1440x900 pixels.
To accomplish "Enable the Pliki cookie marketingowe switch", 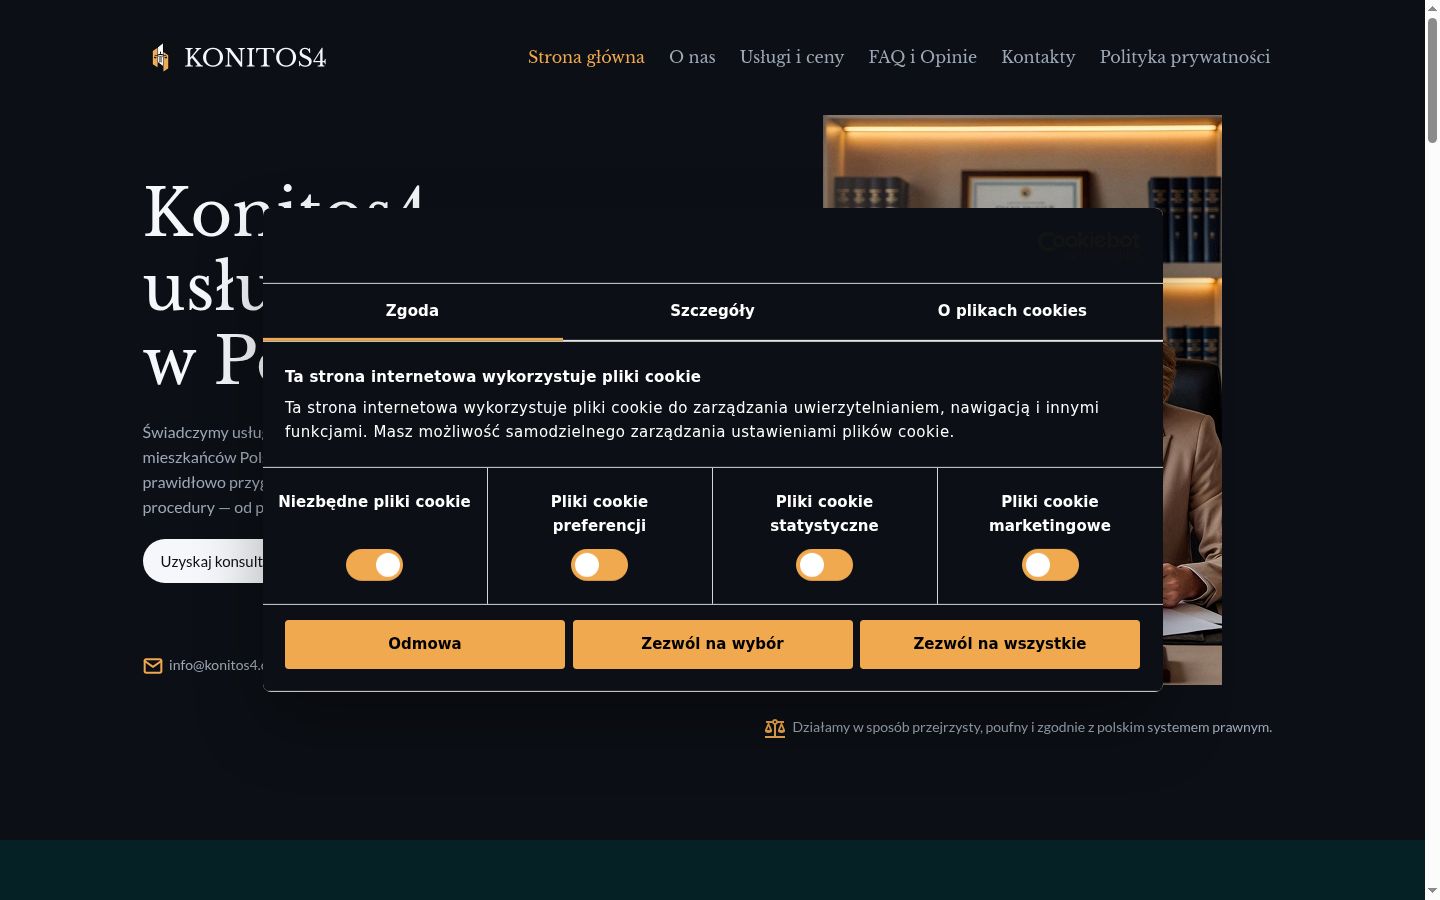I will click(x=1050, y=565).
